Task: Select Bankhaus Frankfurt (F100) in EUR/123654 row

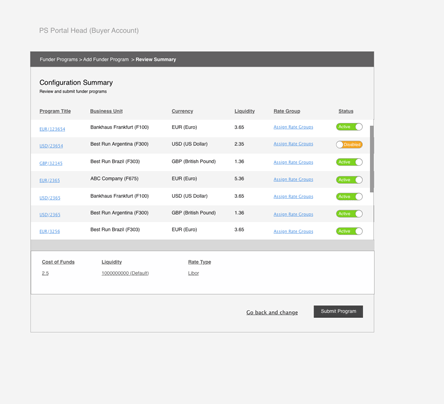Action: point(119,127)
